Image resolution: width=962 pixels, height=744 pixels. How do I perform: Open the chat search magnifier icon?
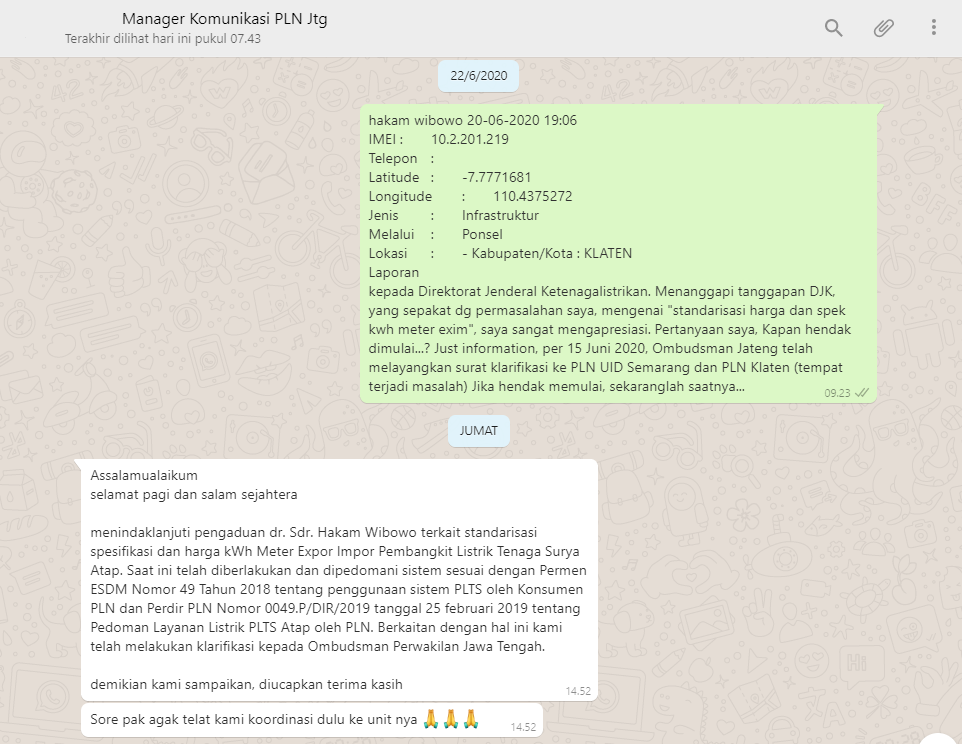pos(833,28)
